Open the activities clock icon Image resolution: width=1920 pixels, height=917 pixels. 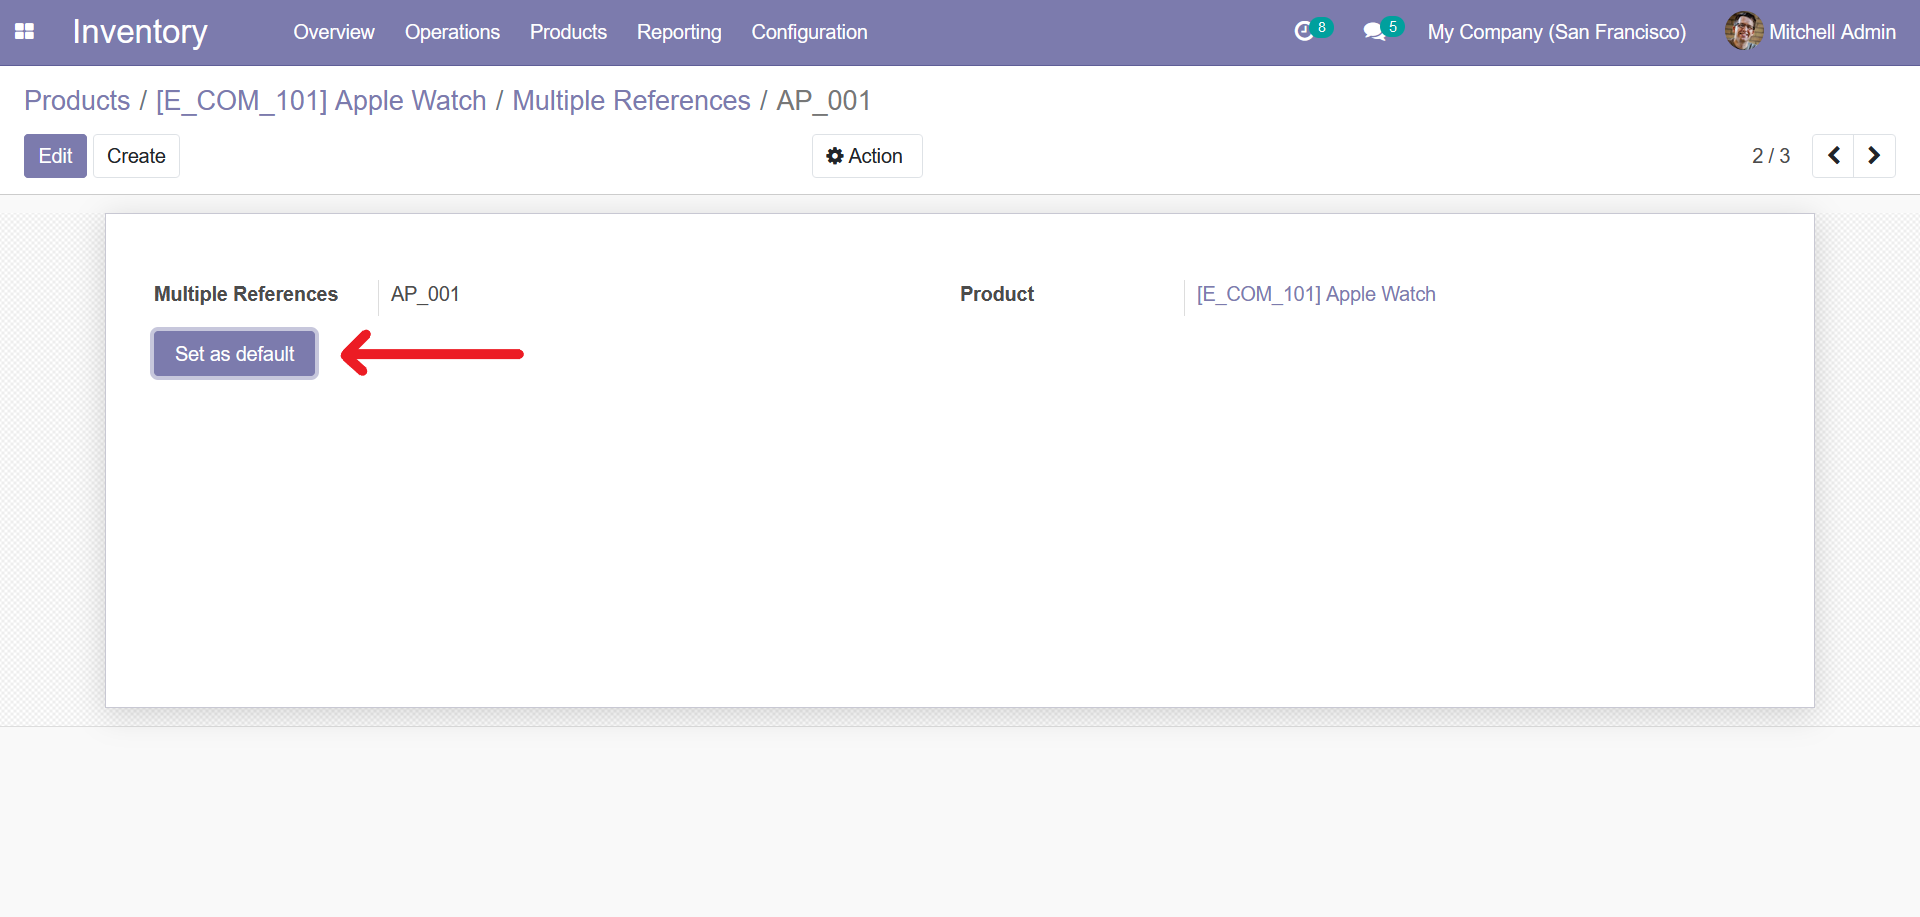pos(1304,32)
